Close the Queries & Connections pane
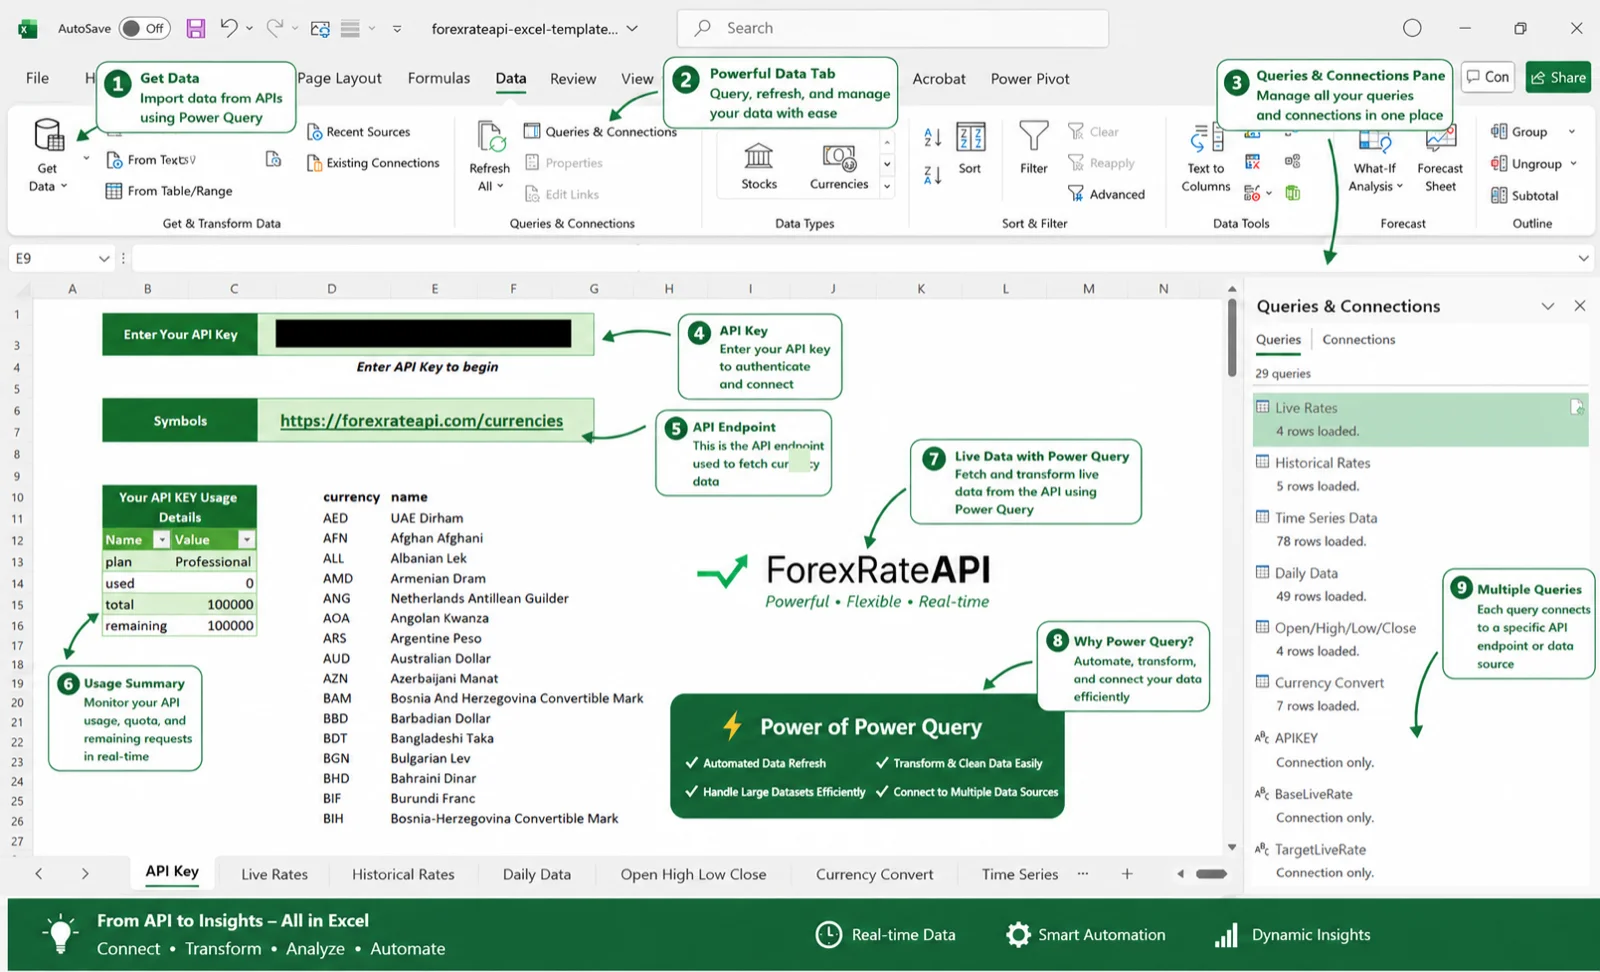The image size is (1600, 972). (x=1580, y=306)
